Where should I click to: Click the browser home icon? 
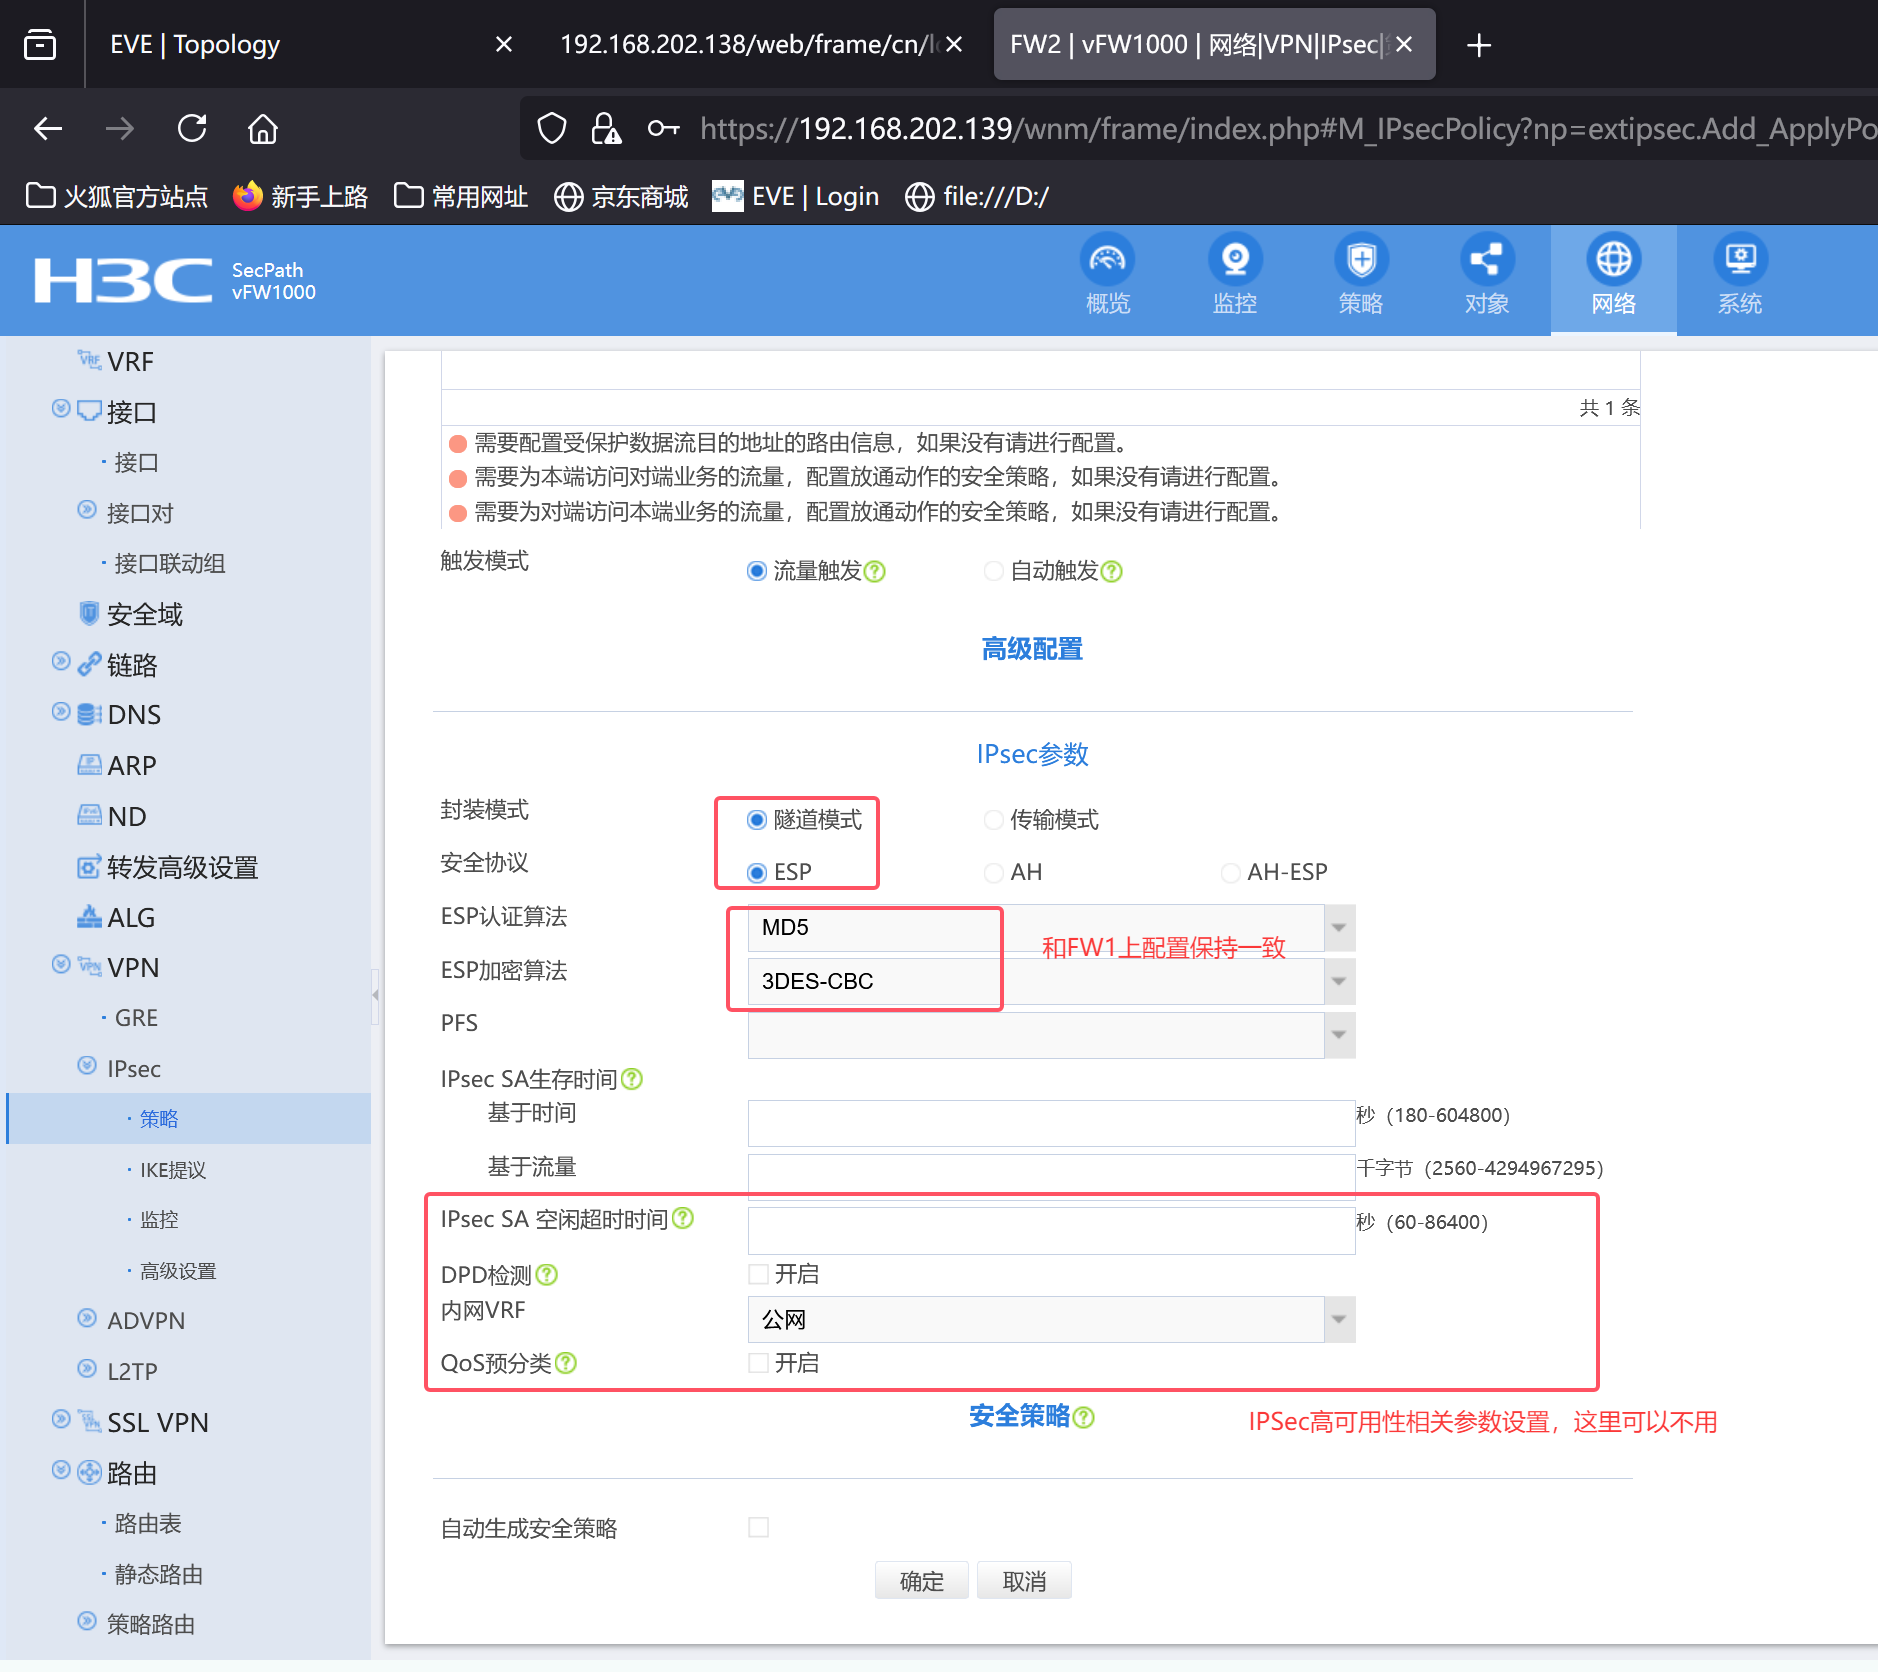pos(263,128)
